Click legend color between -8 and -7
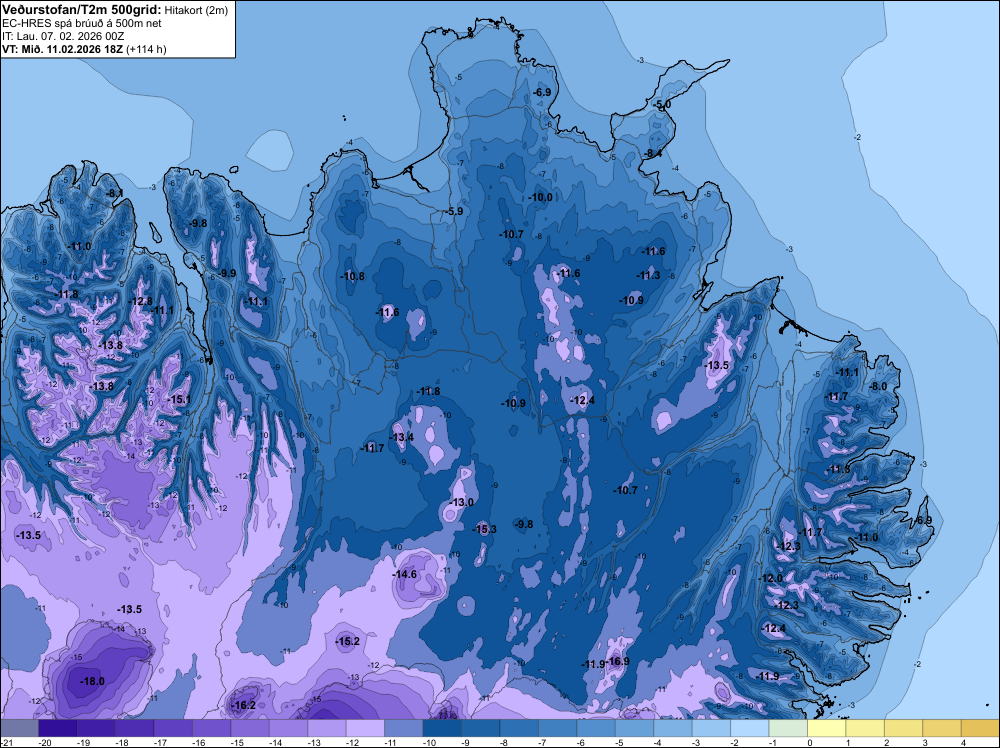The width and height of the screenshot is (1000, 748). 519,728
